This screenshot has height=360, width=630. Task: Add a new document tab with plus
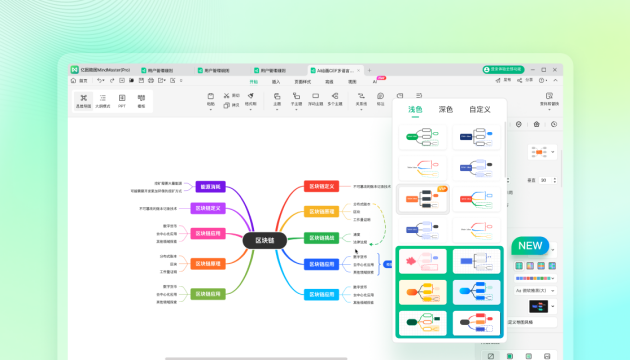tap(369, 70)
